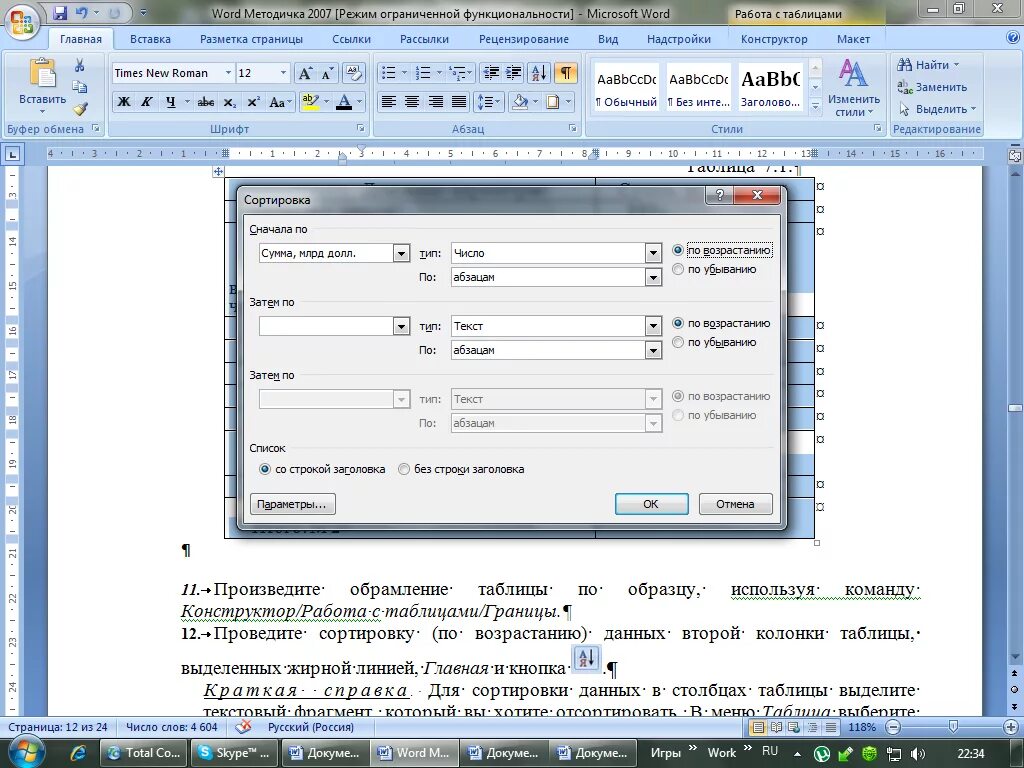Image resolution: width=1024 pixels, height=768 pixels.
Task: Click Изменить стили button
Action: click(x=854, y=88)
